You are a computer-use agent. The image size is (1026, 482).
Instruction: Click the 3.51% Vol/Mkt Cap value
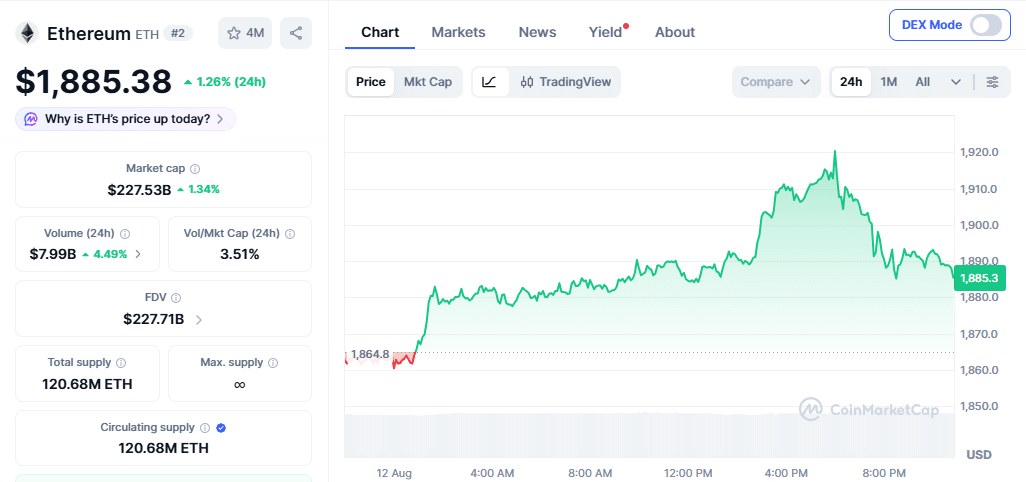point(239,254)
